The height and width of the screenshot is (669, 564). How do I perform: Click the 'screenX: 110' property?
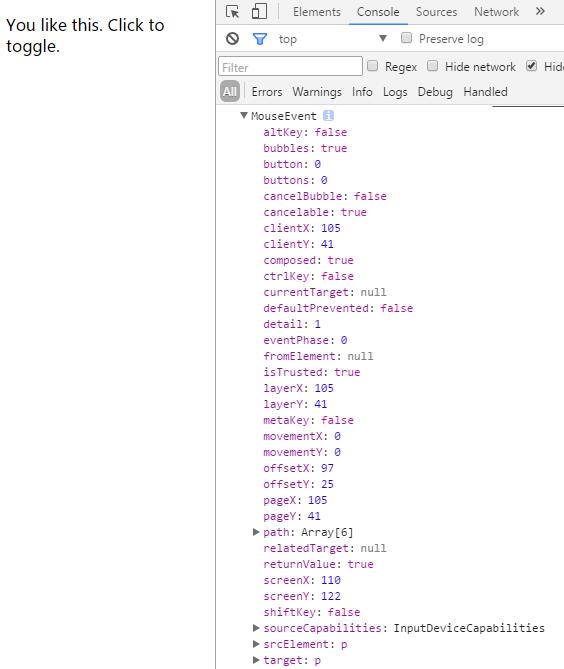[302, 580]
